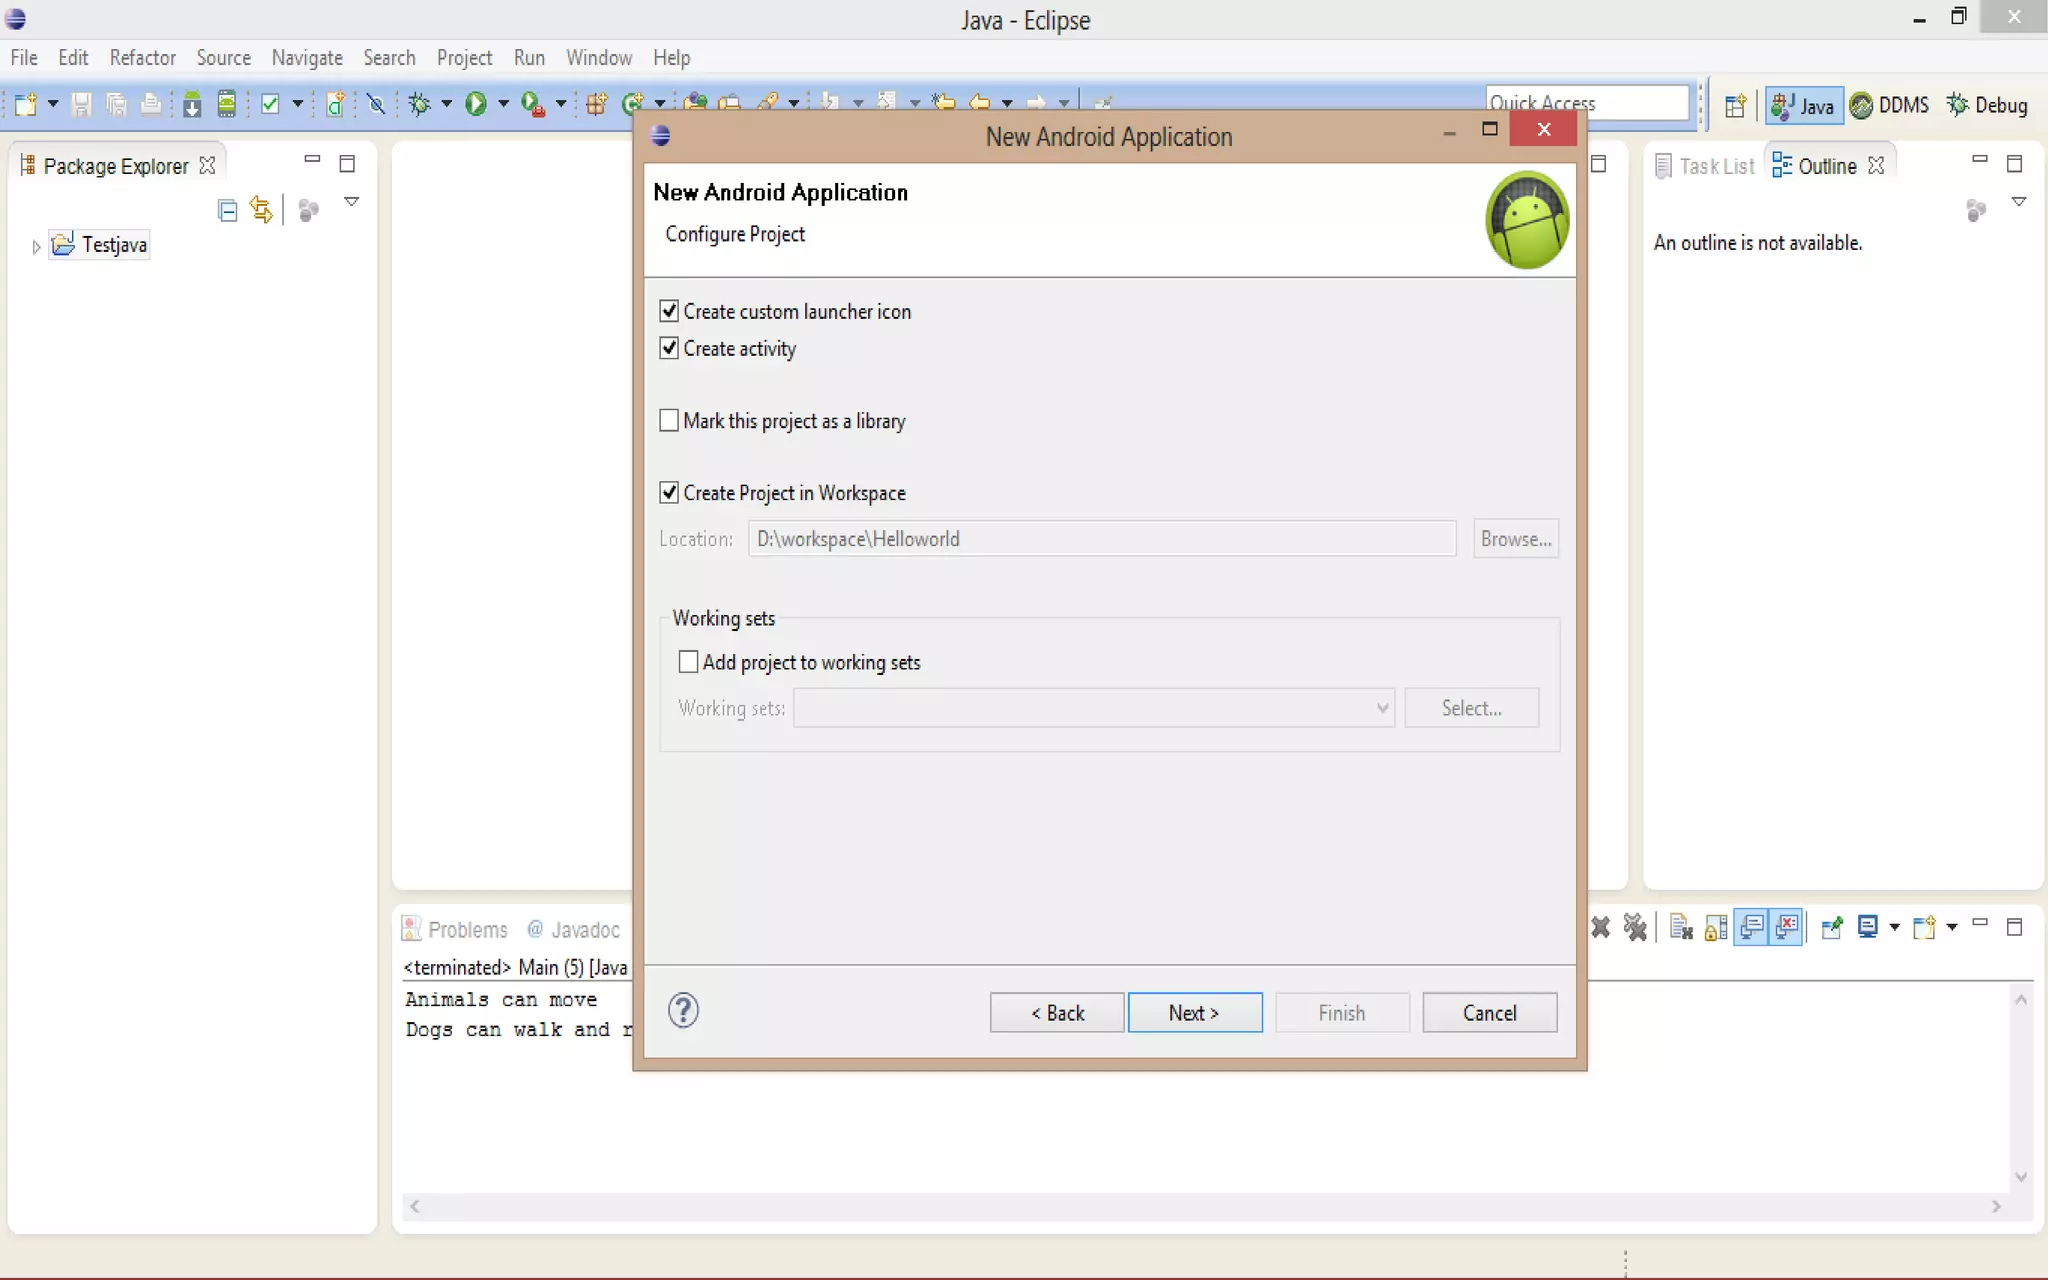
Task: Click the Run Last Tool icon
Action: pos(532,104)
